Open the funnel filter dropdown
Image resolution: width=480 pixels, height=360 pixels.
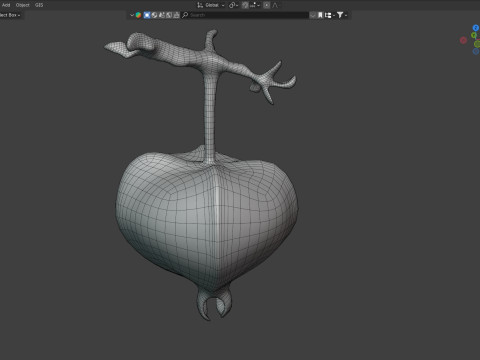(342, 15)
